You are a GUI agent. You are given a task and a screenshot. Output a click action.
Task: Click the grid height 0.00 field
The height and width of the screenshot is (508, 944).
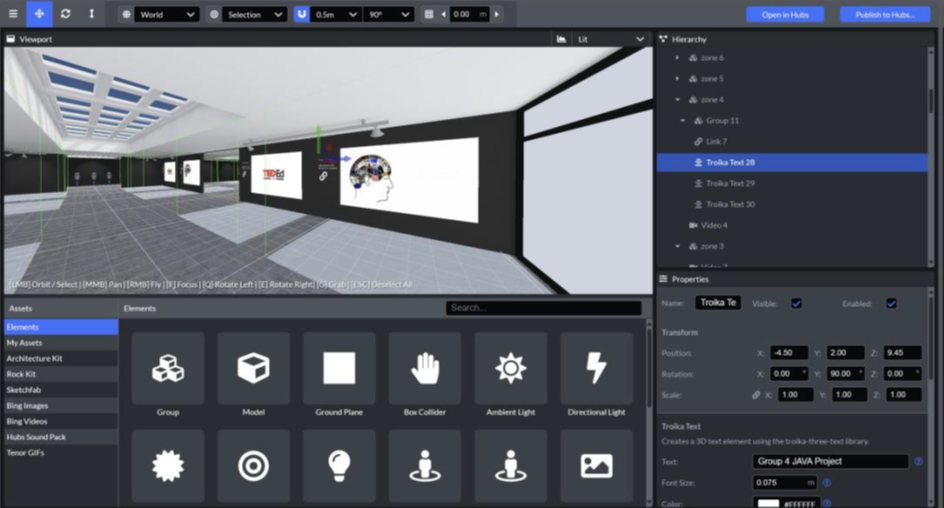tap(469, 14)
